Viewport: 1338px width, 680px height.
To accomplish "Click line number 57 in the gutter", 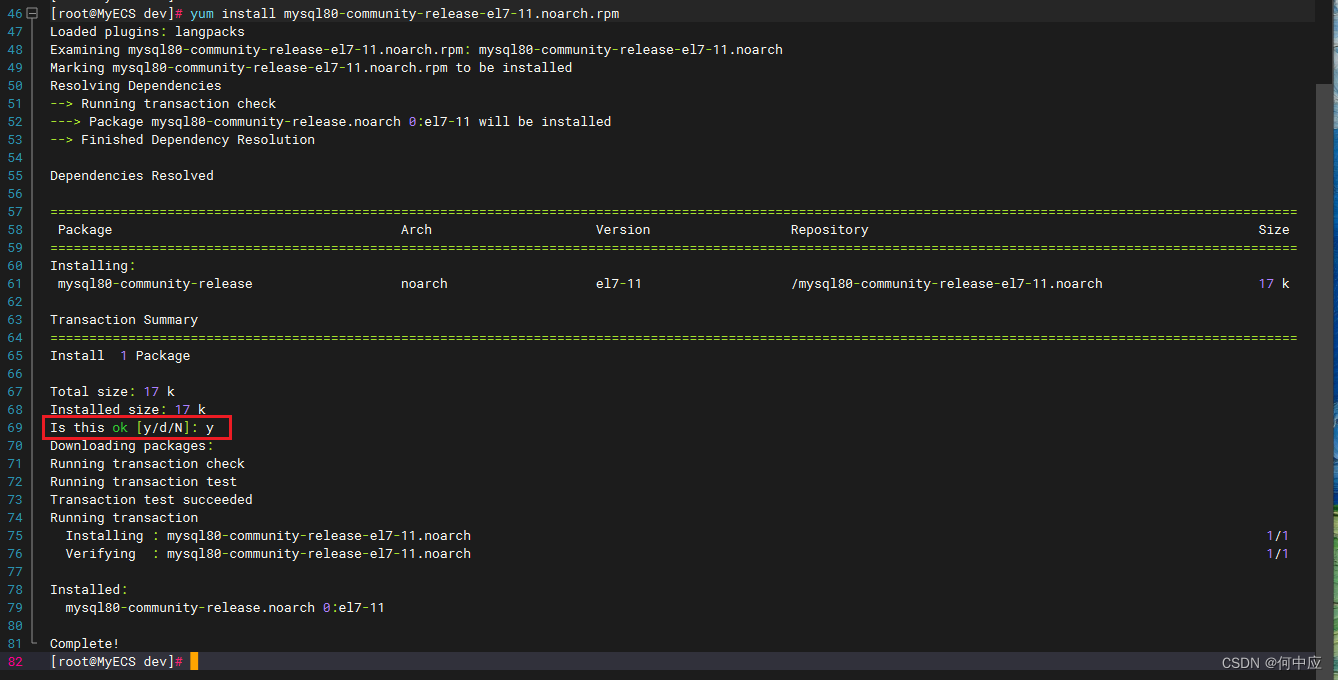I will tap(14, 212).
